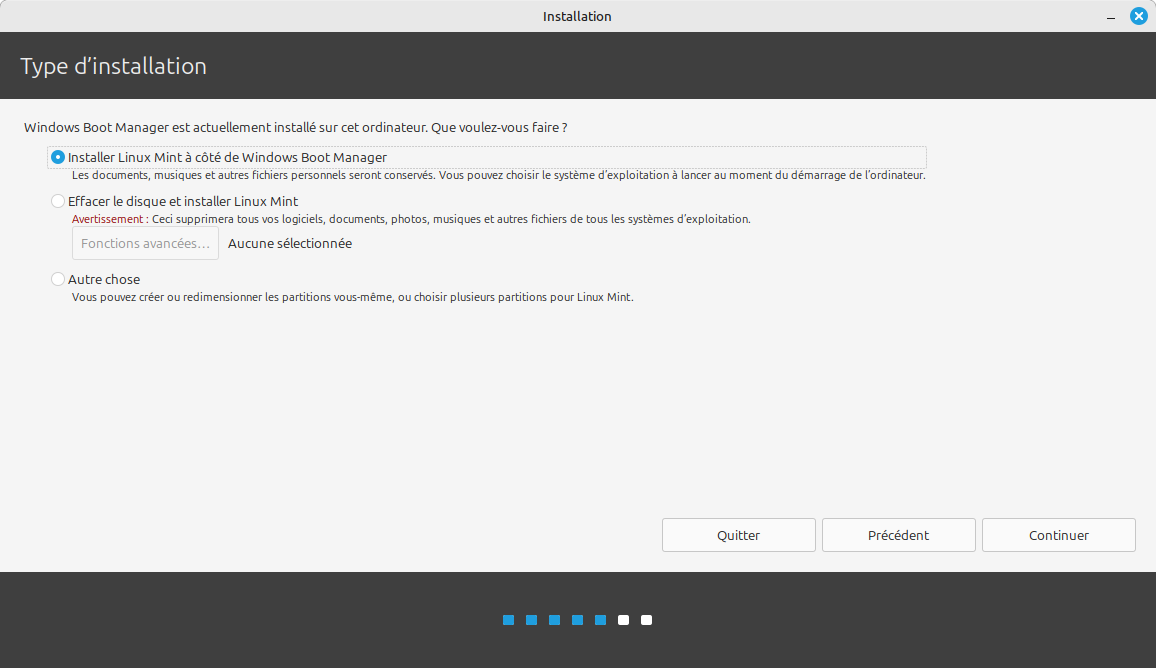This screenshot has height=668, width=1156.
Task: Choose "Effacer le disque et installer Linux Mint"
Action: pos(58,201)
